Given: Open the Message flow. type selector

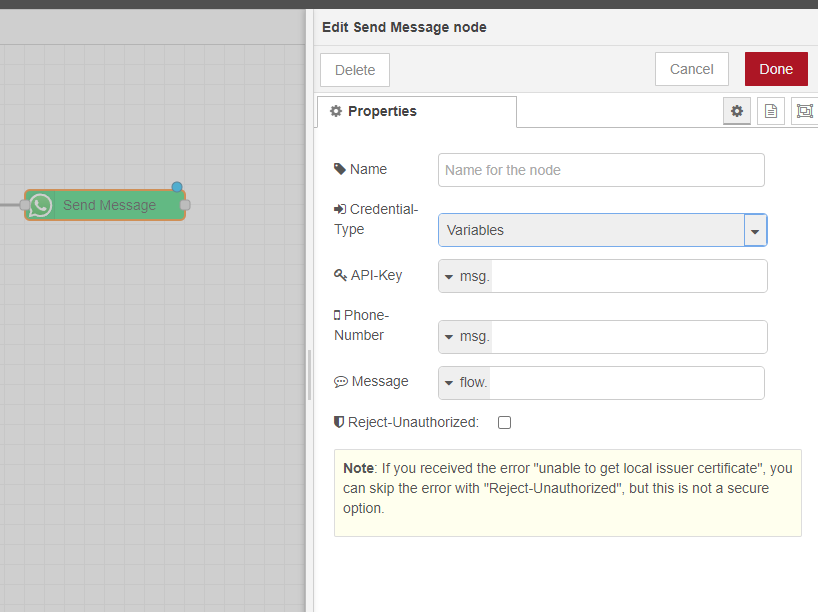Looking at the screenshot, I should click(x=466, y=383).
